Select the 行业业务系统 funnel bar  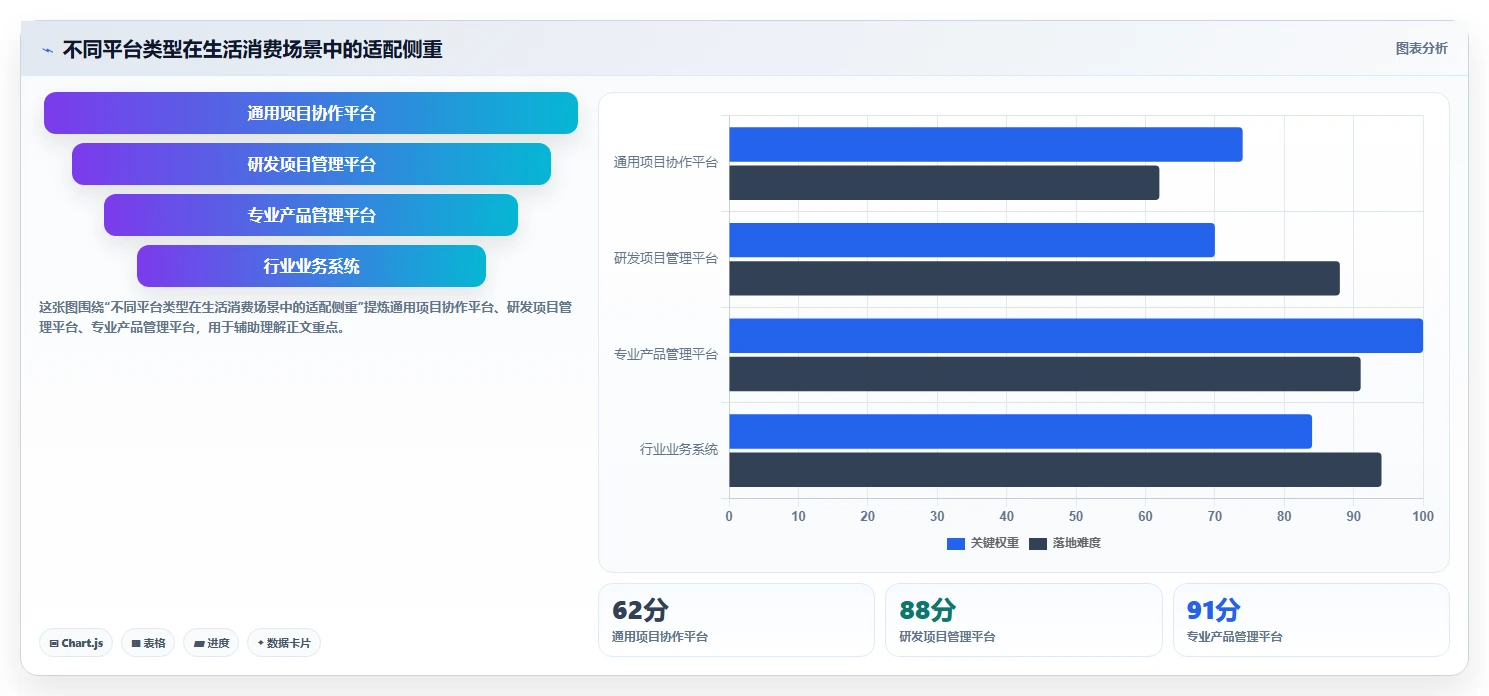click(311, 266)
